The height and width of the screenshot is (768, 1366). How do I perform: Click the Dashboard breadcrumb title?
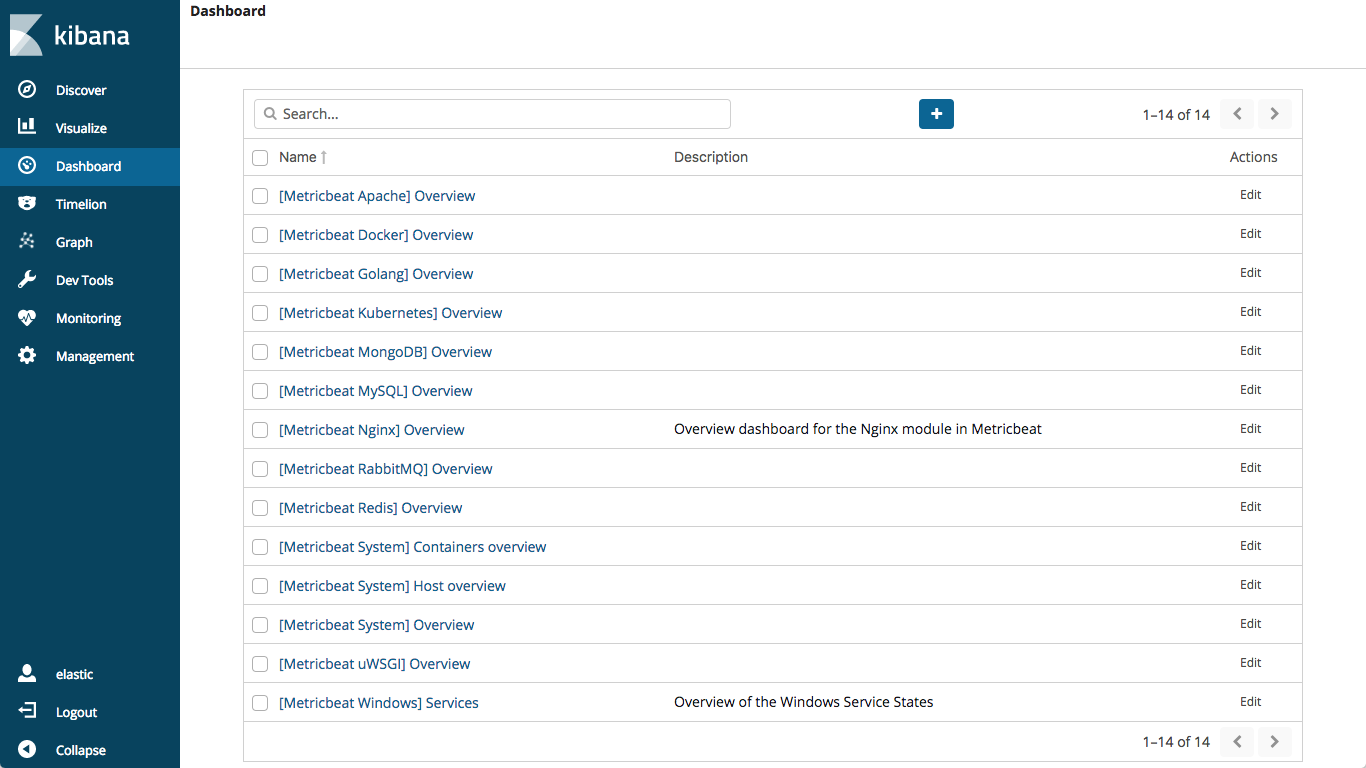[228, 11]
